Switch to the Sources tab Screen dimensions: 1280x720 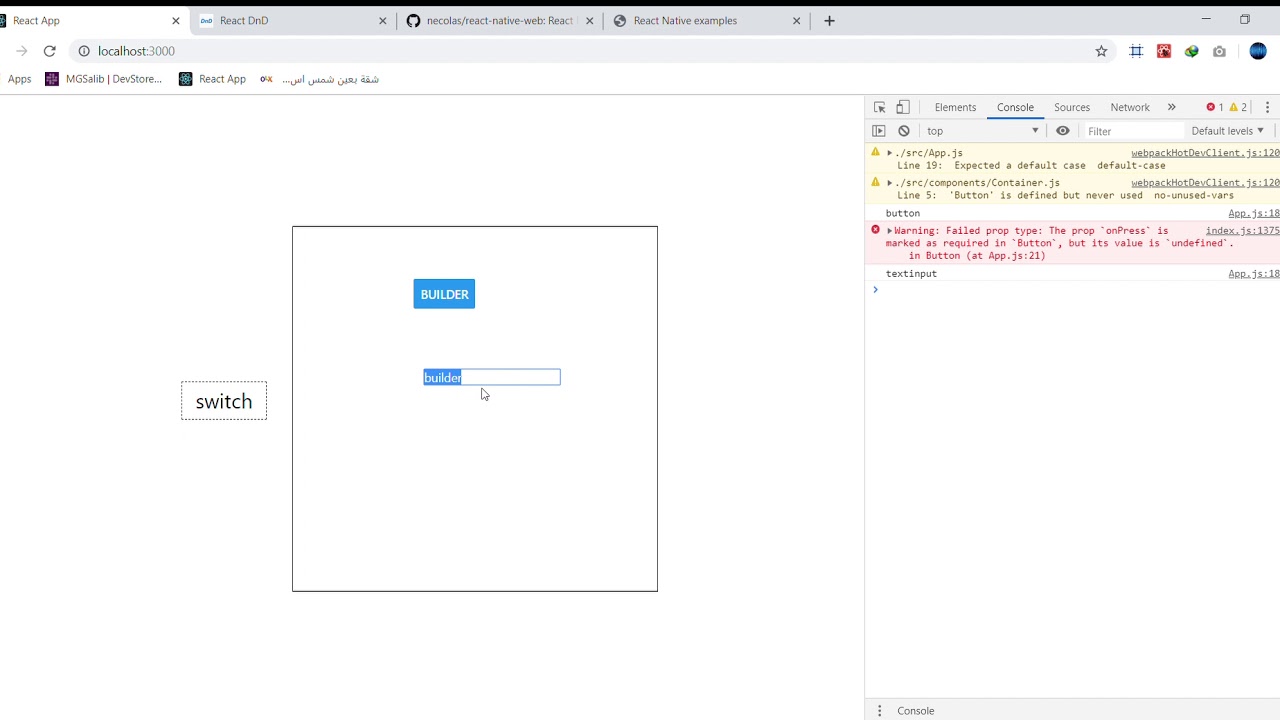coord(1072,107)
